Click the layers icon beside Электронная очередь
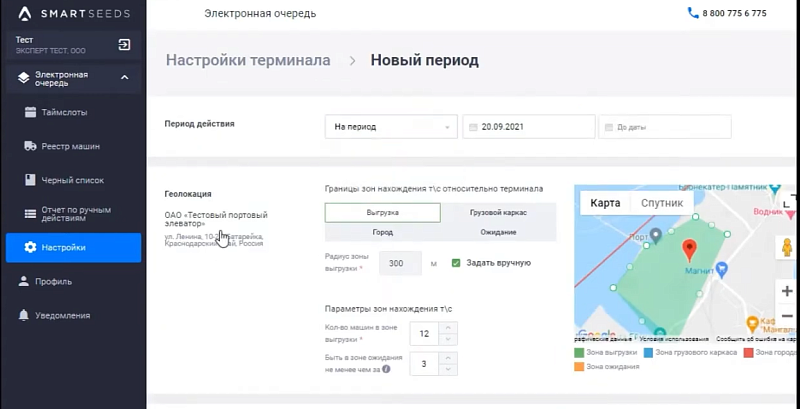The height and width of the screenshot is (409, 800). tap(23, 78)
